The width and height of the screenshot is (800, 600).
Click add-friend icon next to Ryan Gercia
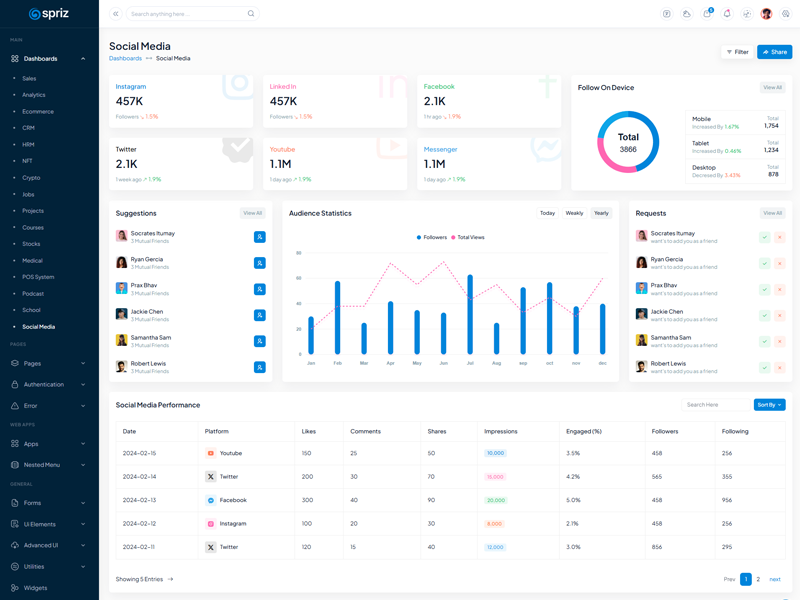pos(259,263)
